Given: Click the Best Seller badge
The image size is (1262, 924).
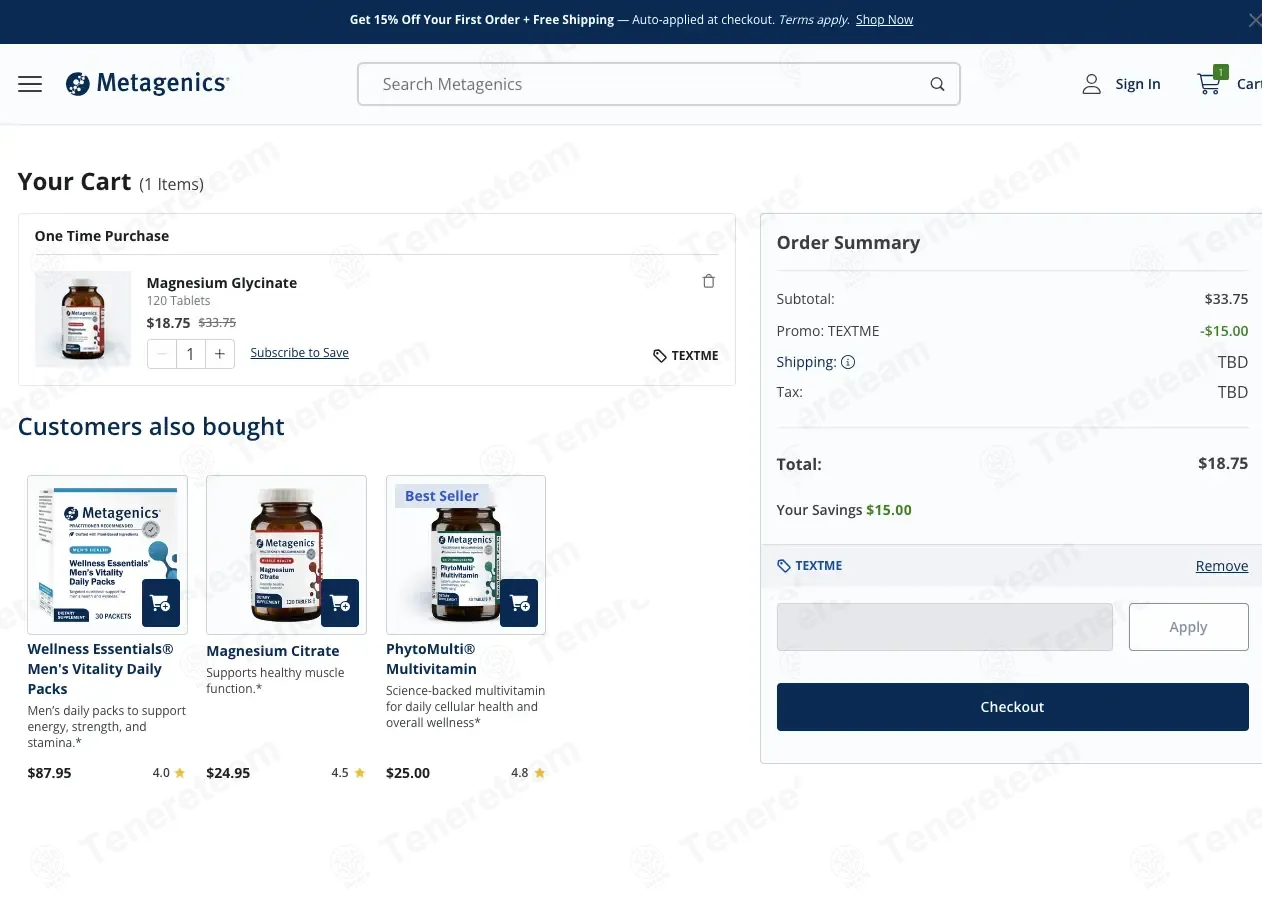Looking at the screenshot, I should (x=441, y=496).
